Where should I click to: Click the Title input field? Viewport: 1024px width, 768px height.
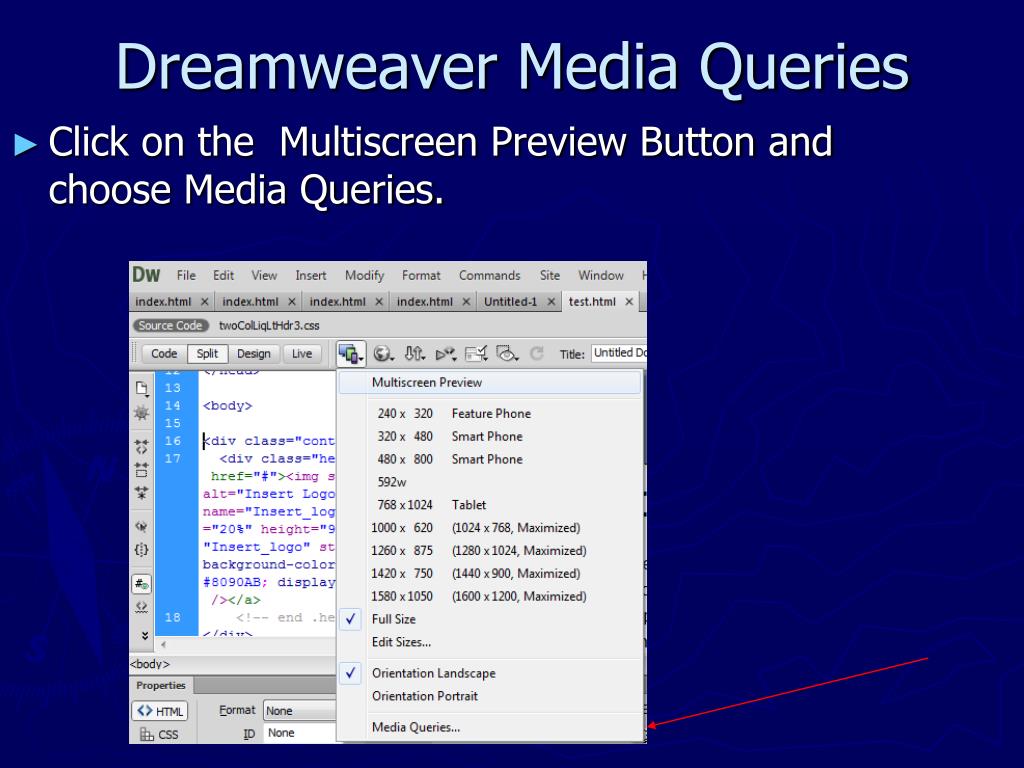pyautogui.click(x=619, y=353)
